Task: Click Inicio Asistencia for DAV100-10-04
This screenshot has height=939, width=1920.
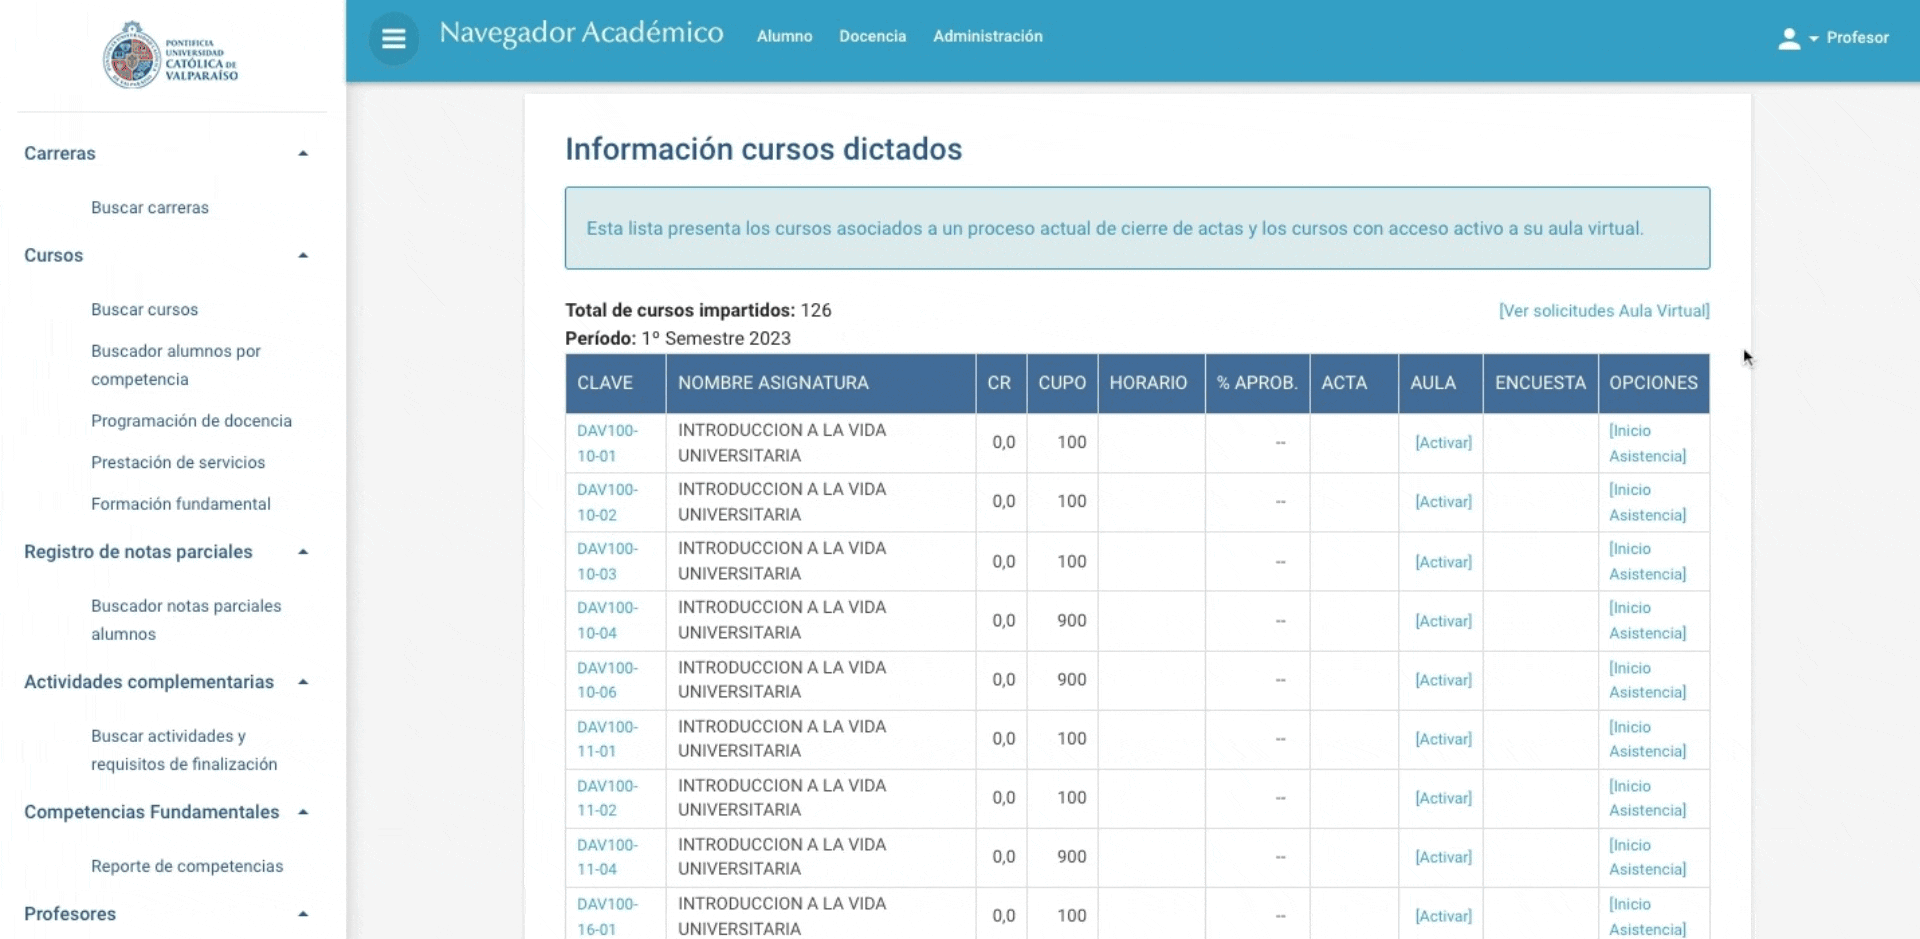Action: (1647, 620)
